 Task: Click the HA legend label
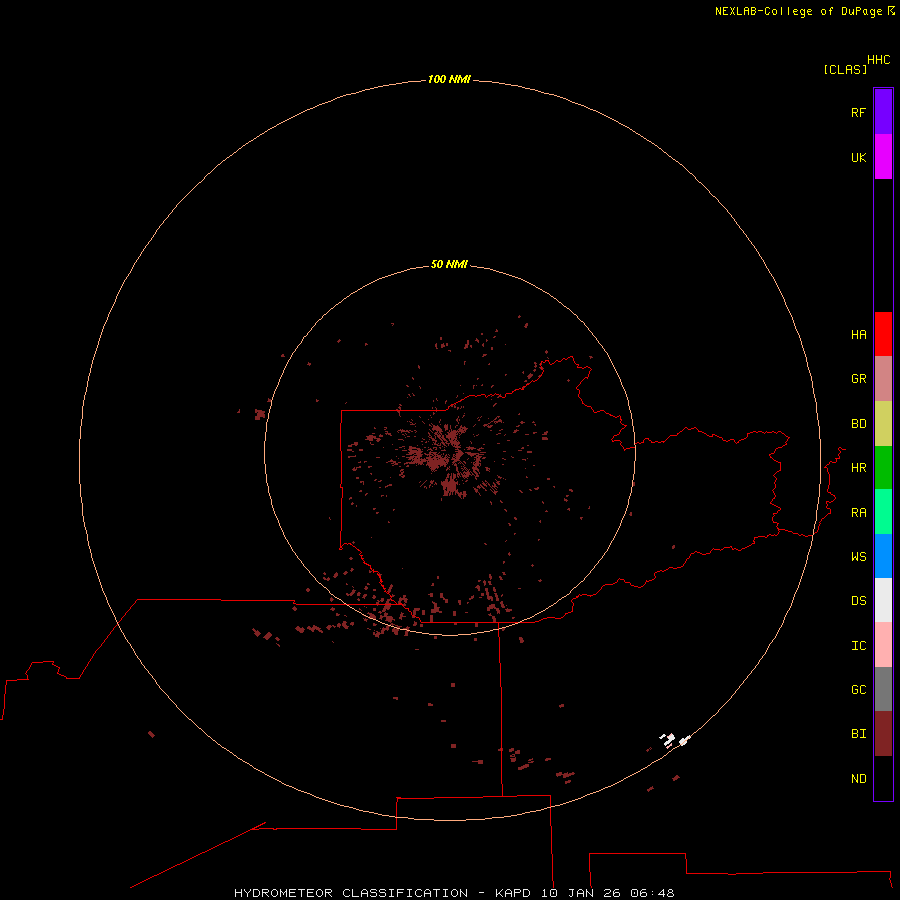coord(858,335)
